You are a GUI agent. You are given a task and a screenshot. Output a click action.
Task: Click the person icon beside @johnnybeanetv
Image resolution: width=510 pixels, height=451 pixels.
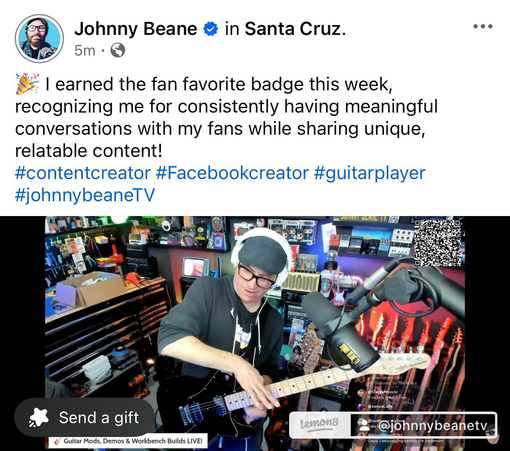pos(365,425)
